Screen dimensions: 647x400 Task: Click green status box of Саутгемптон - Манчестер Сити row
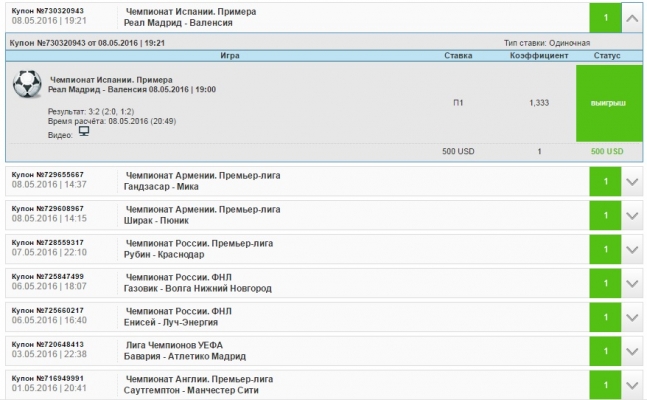coord(605,385)
